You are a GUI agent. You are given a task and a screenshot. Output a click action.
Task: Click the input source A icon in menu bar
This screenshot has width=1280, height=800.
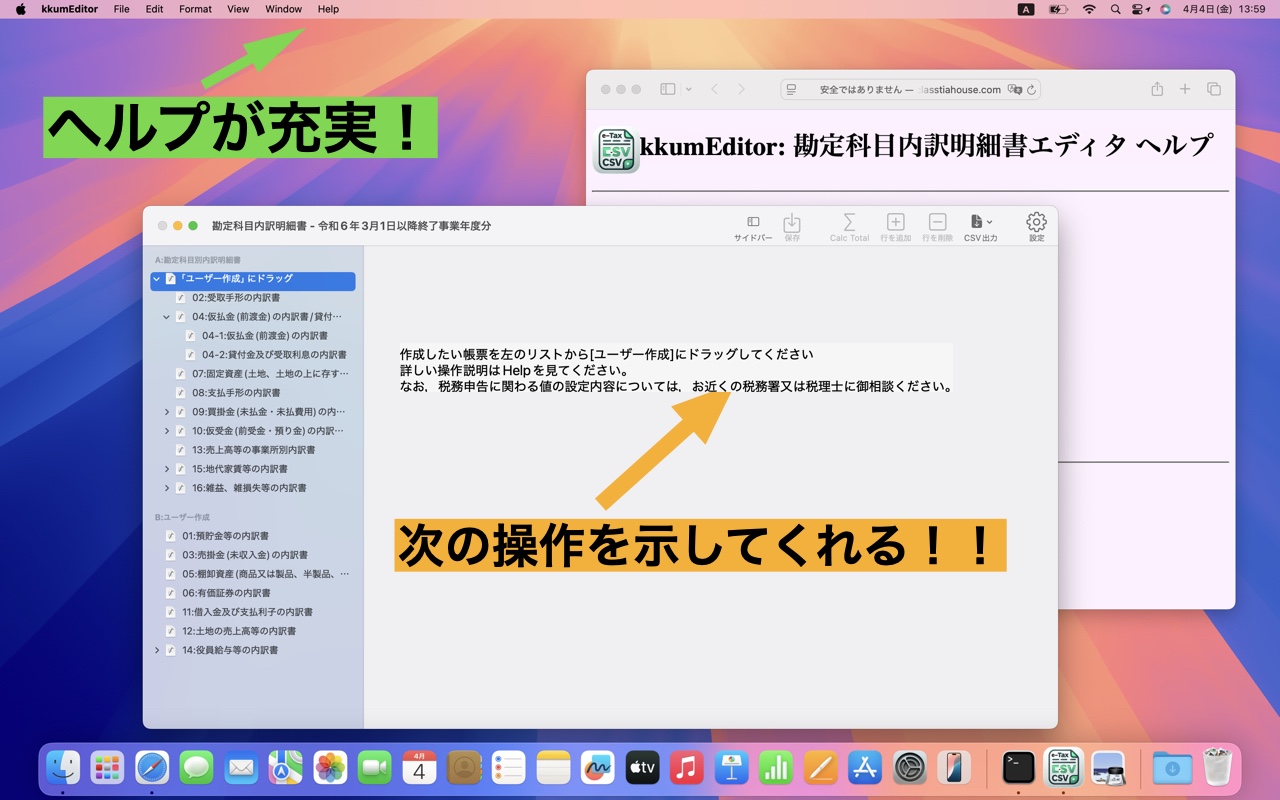pyautogui.click(x=1026, y=9)
